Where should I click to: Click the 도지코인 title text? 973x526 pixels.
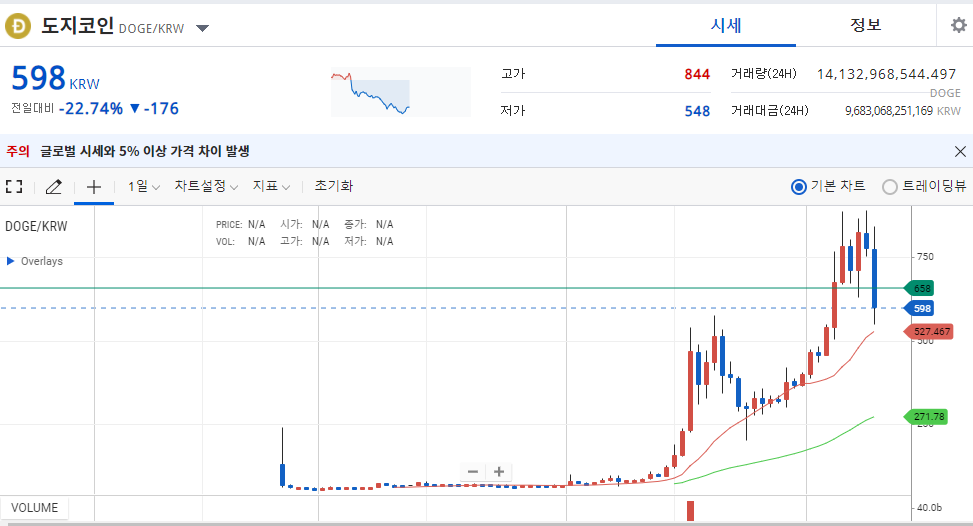[78, 25]
